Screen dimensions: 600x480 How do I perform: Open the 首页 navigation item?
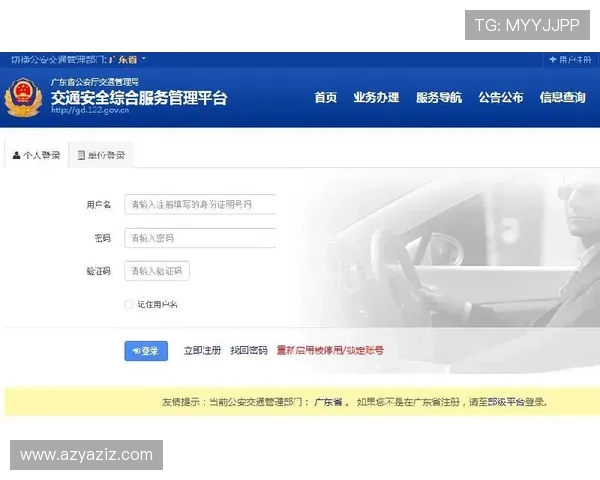coord(326,98)
